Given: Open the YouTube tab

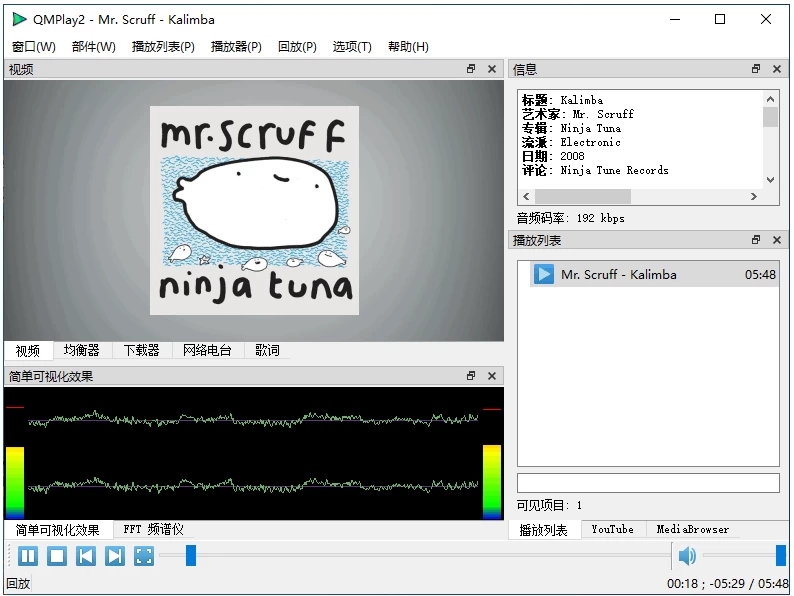Looking at the screenshot, I should pyautogui.click(x=612, y=530).
